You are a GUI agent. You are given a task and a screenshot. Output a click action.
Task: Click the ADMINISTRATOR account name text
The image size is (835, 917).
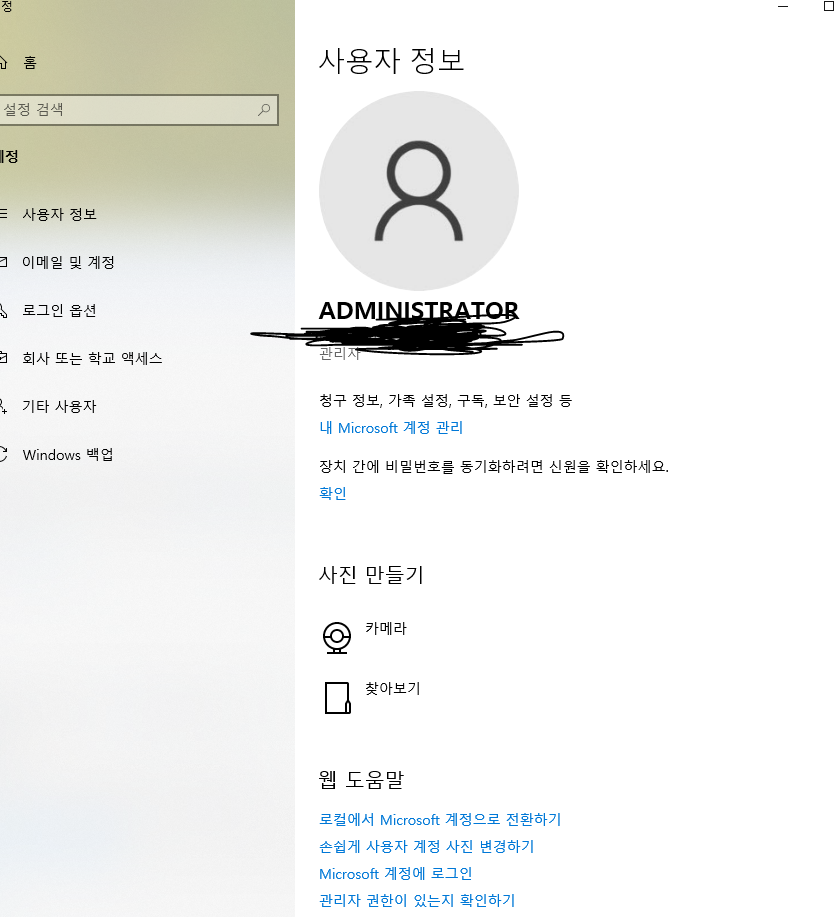pyautogui.click(x=419, y=311)
